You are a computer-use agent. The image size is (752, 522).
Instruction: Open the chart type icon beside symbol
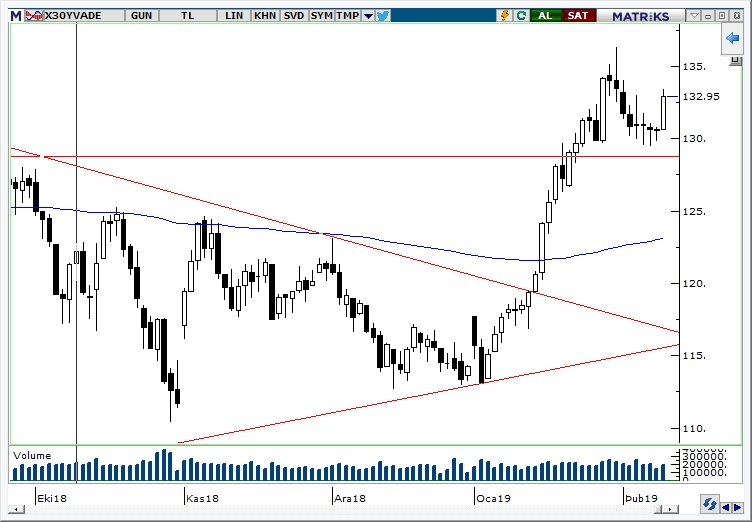tap(34, 16)
